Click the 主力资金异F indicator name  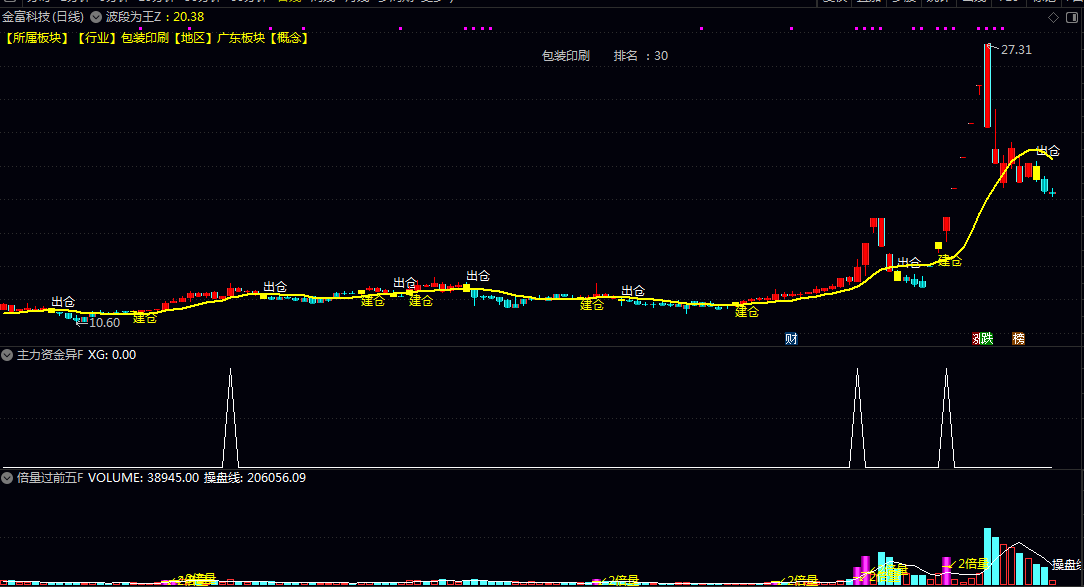click(50, 355)
